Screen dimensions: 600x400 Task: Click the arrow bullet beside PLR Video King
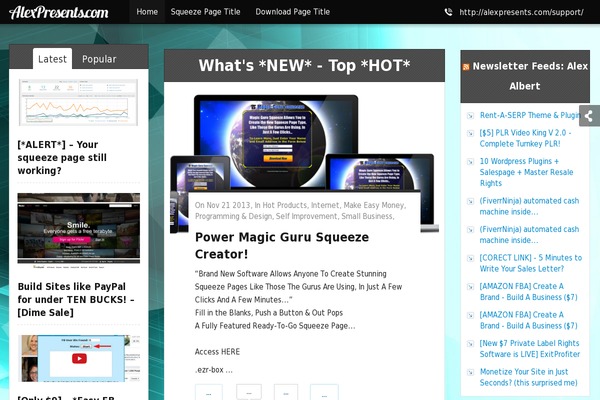point(470,133)
